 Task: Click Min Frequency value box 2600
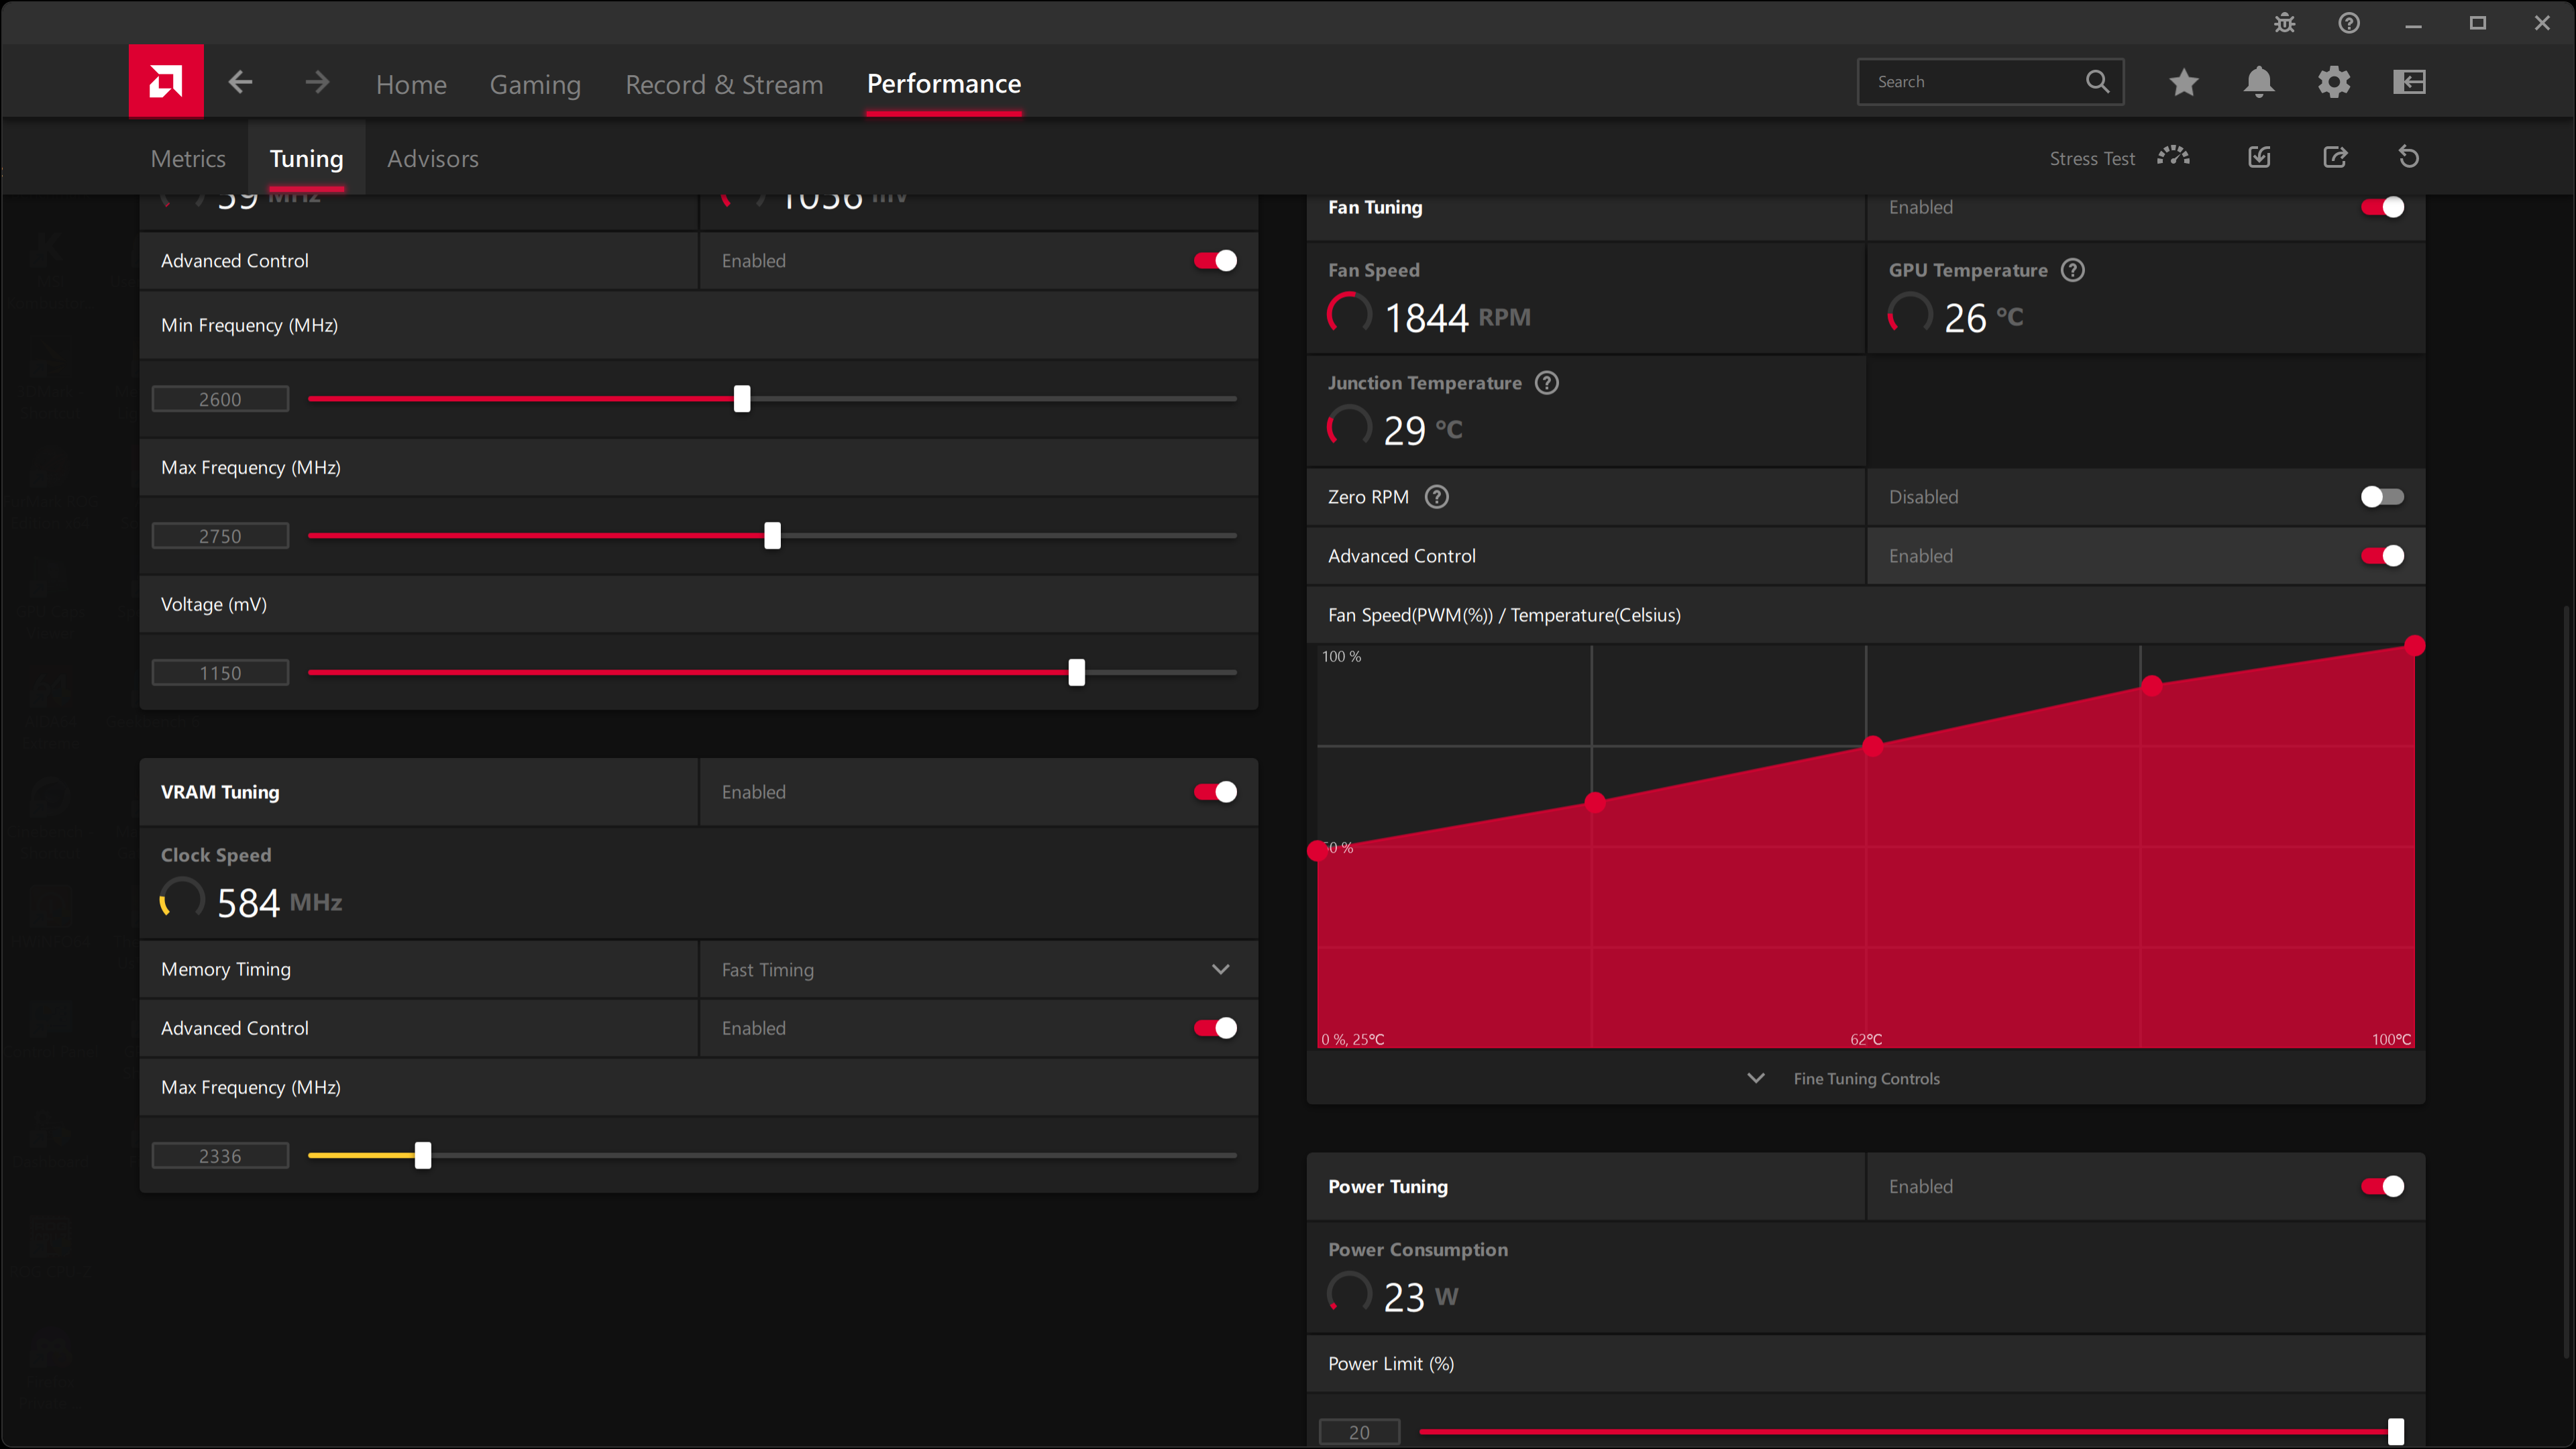[x=220, y=399]
